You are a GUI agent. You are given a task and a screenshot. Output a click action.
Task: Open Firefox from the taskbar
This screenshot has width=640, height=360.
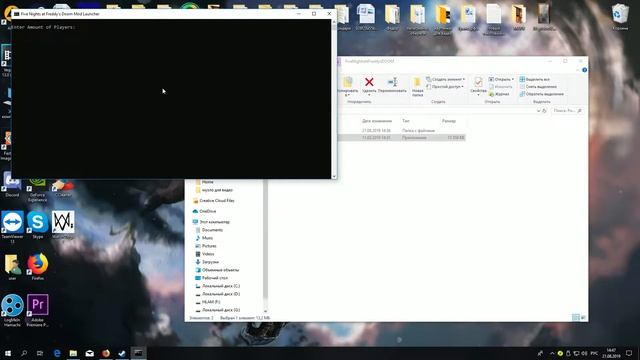pyautogui.click(x=106, y=353)
